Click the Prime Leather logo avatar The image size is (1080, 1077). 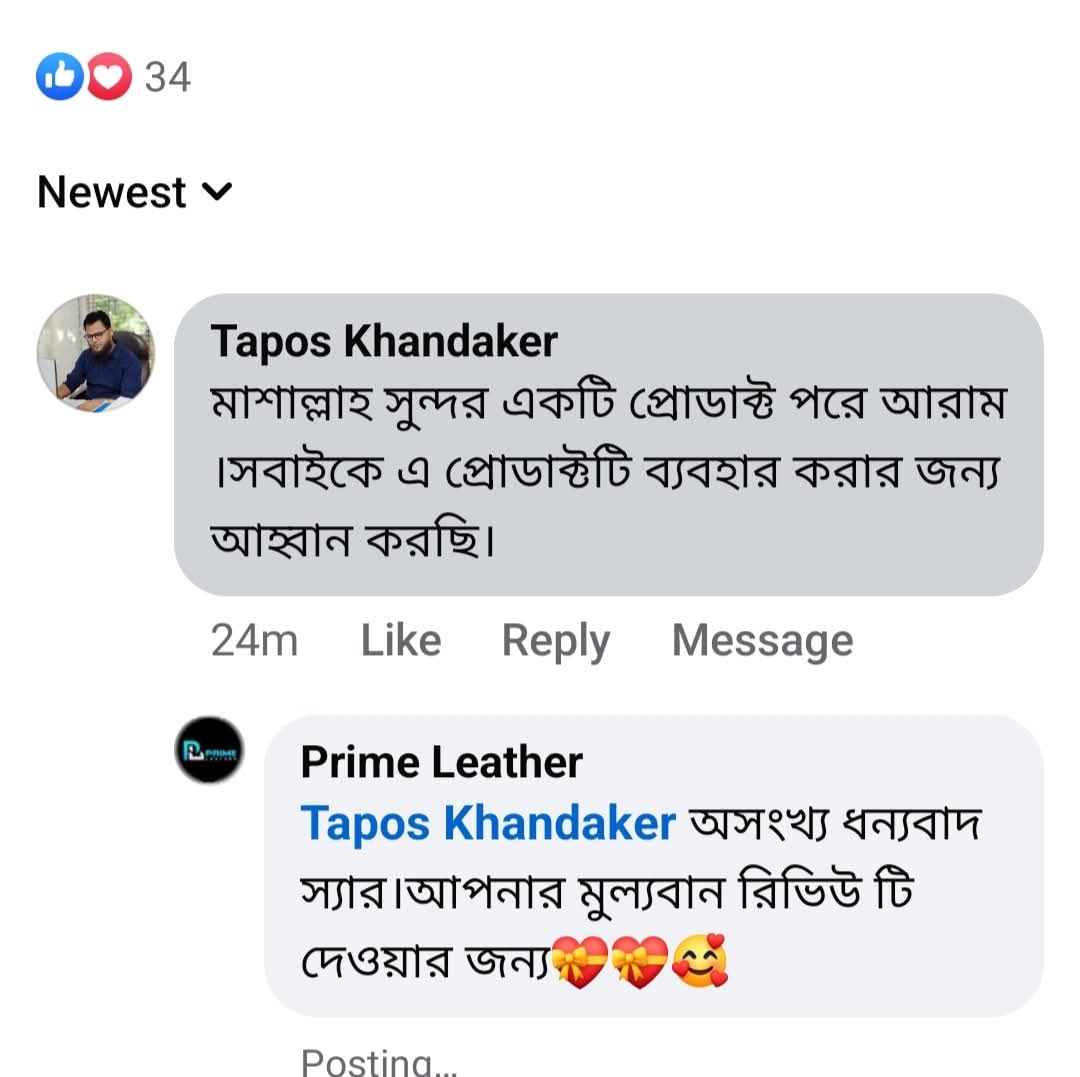coord(209,749)
